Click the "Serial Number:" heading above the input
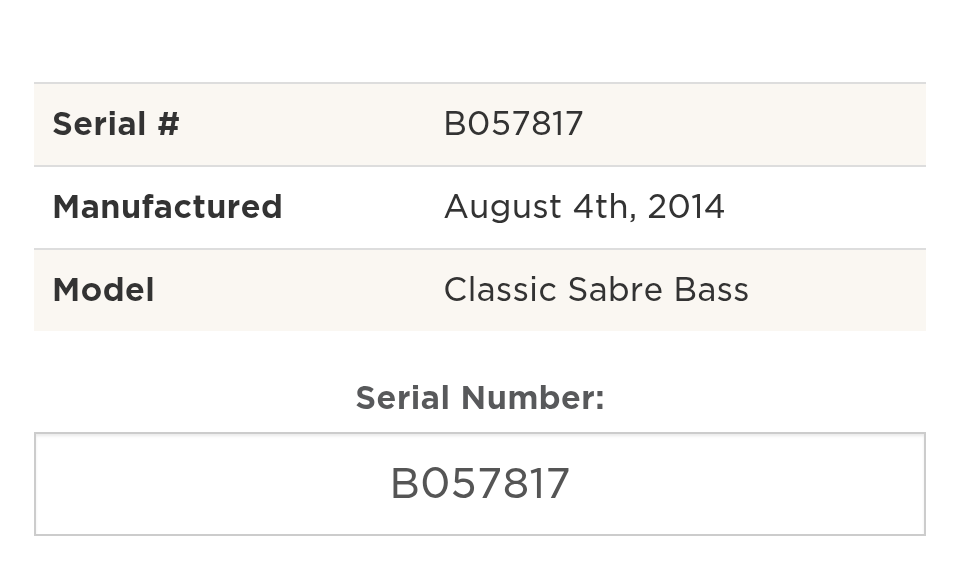The height and width of the screenshot is (579, 960). point(480,398)
